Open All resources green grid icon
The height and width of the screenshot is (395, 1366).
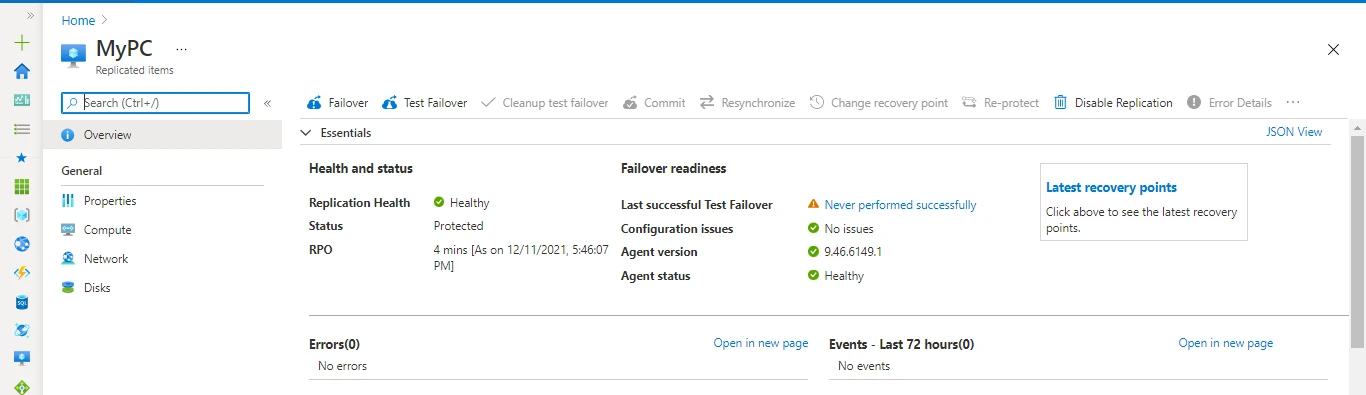(22, 187)
